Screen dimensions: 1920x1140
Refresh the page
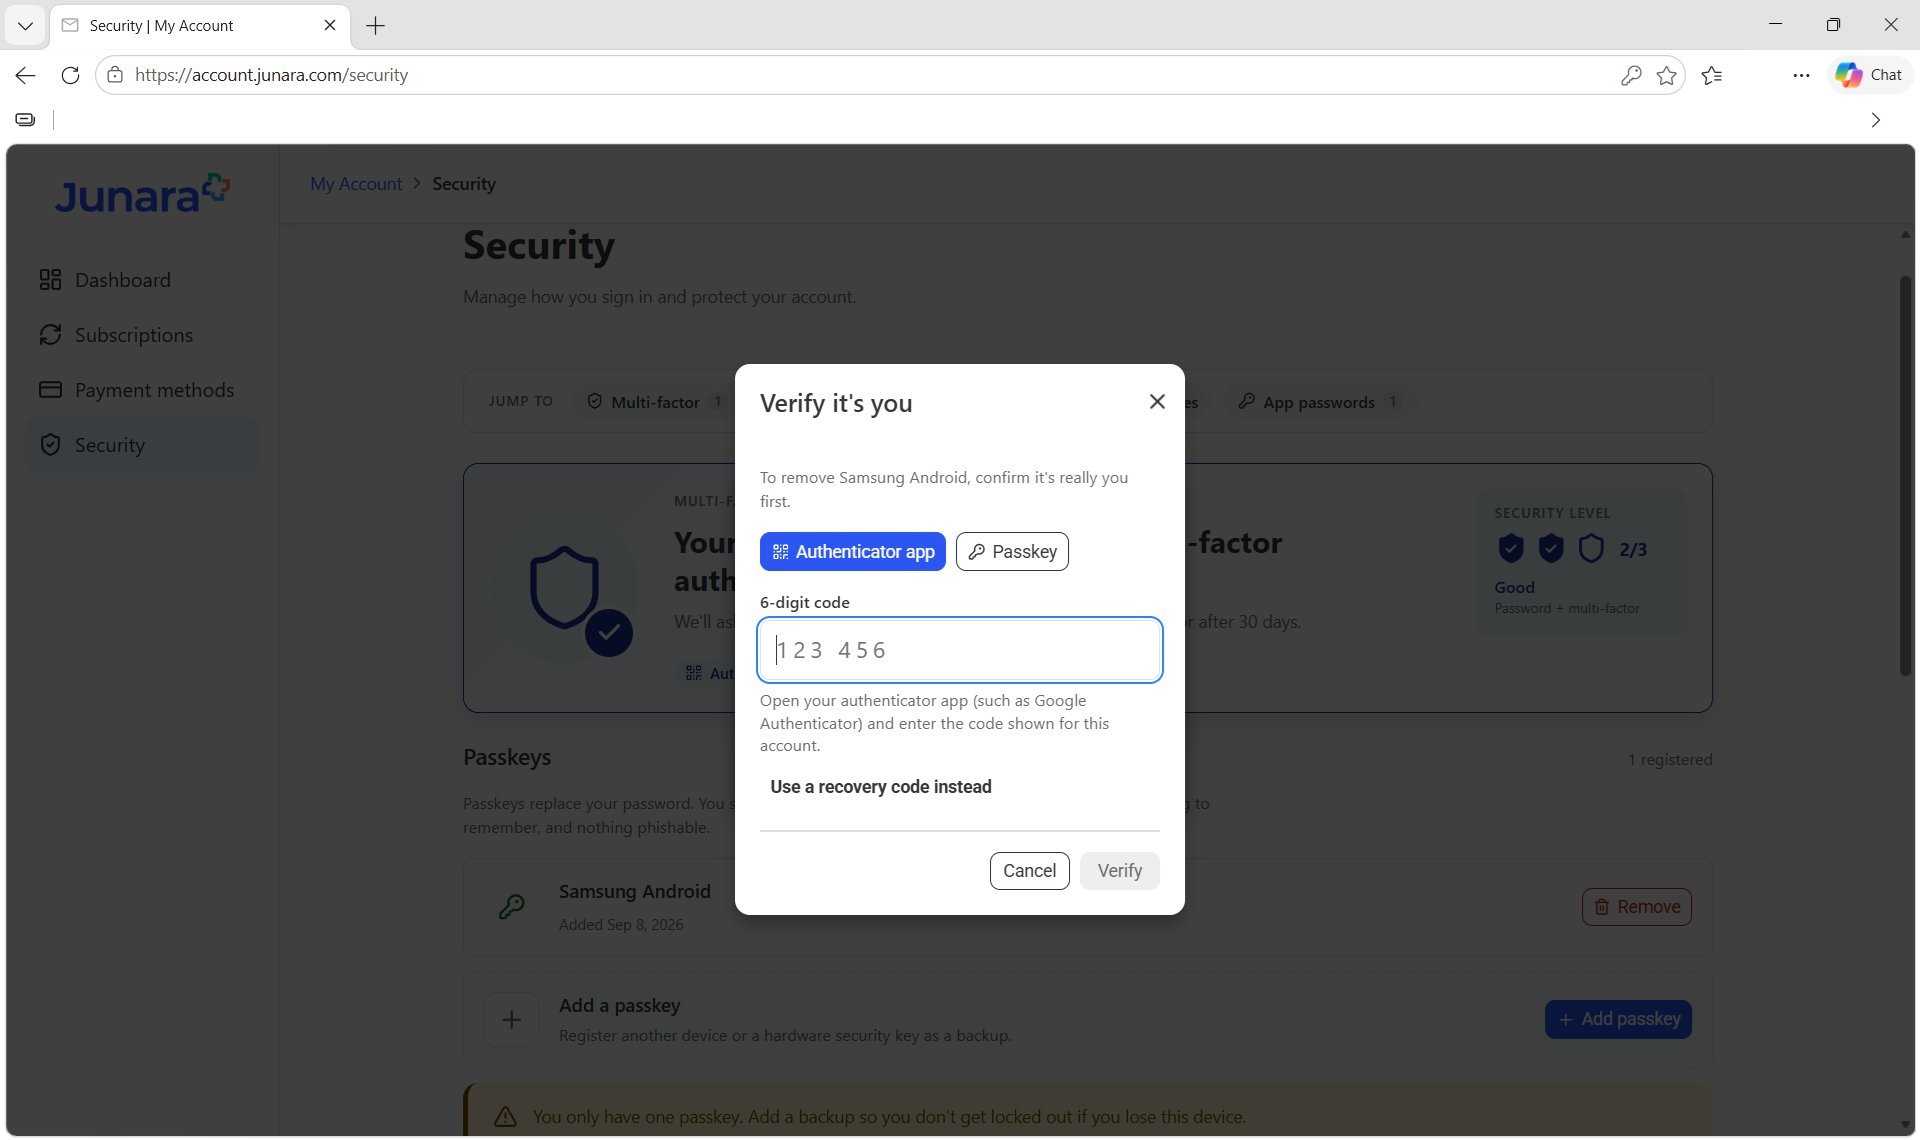tap(70, 75)
